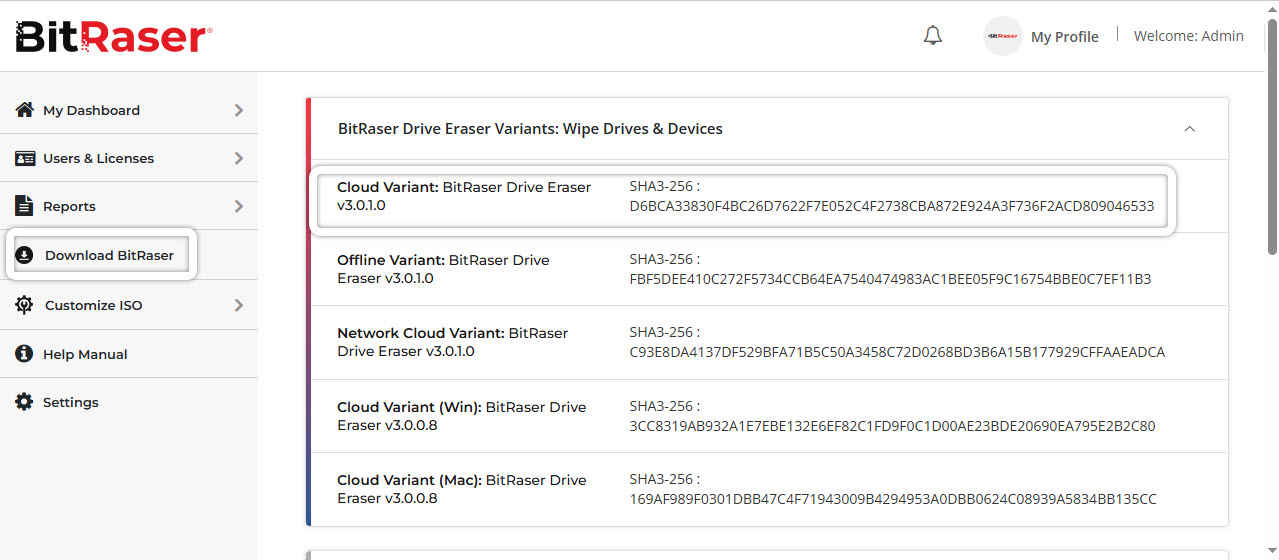Click the Reports document icon
The width and height of the screenshot is (1279, 560).
click(25, 206)
